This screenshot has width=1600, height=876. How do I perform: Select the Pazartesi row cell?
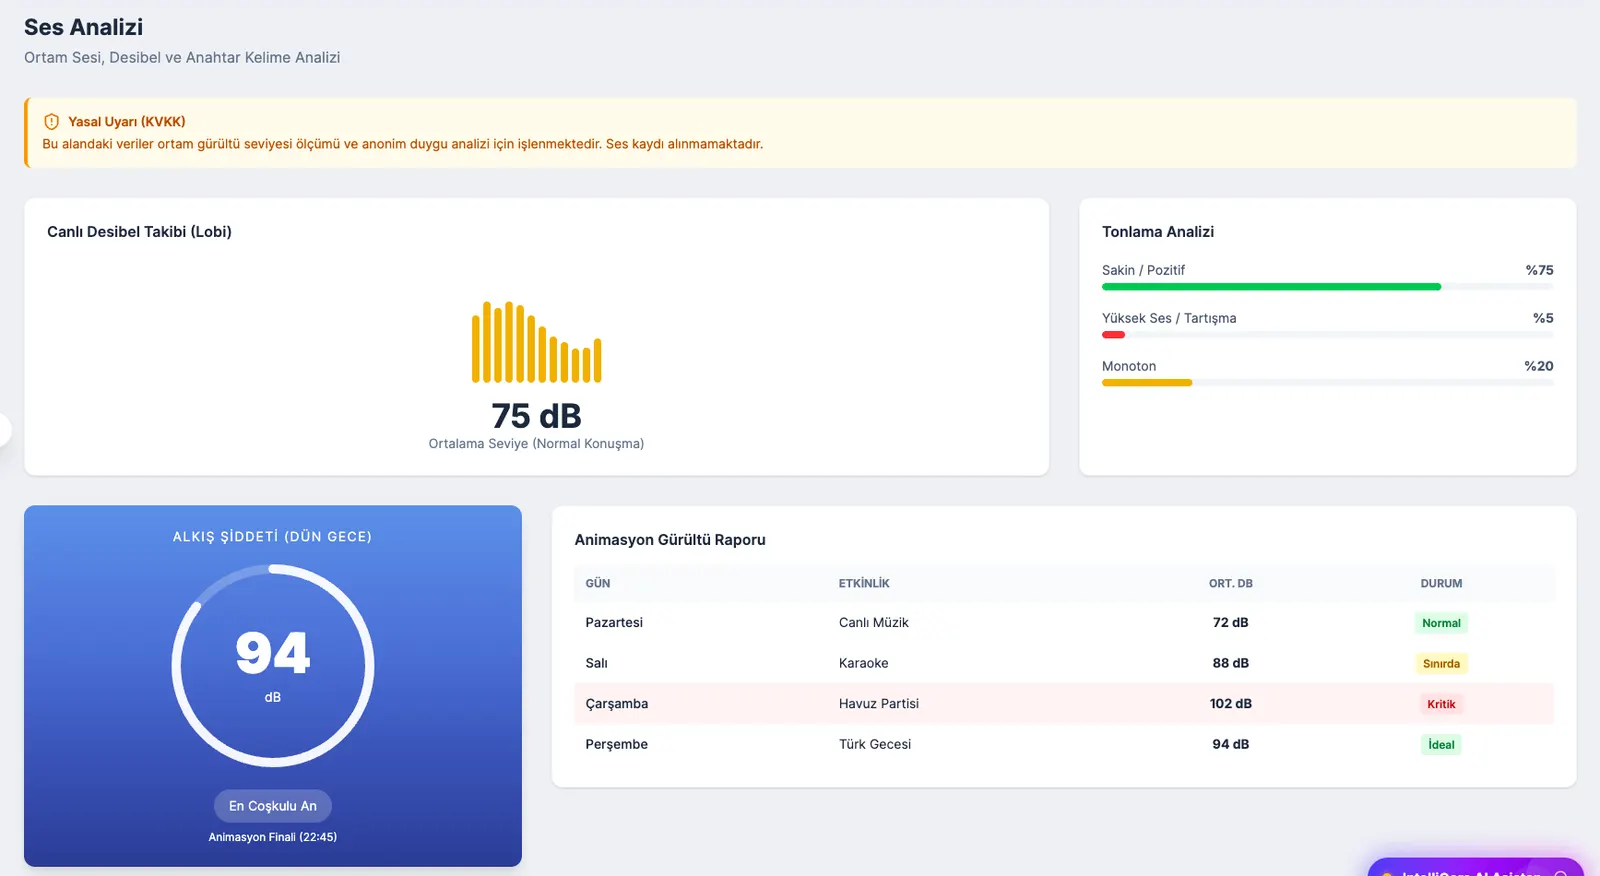coord(614,623)
